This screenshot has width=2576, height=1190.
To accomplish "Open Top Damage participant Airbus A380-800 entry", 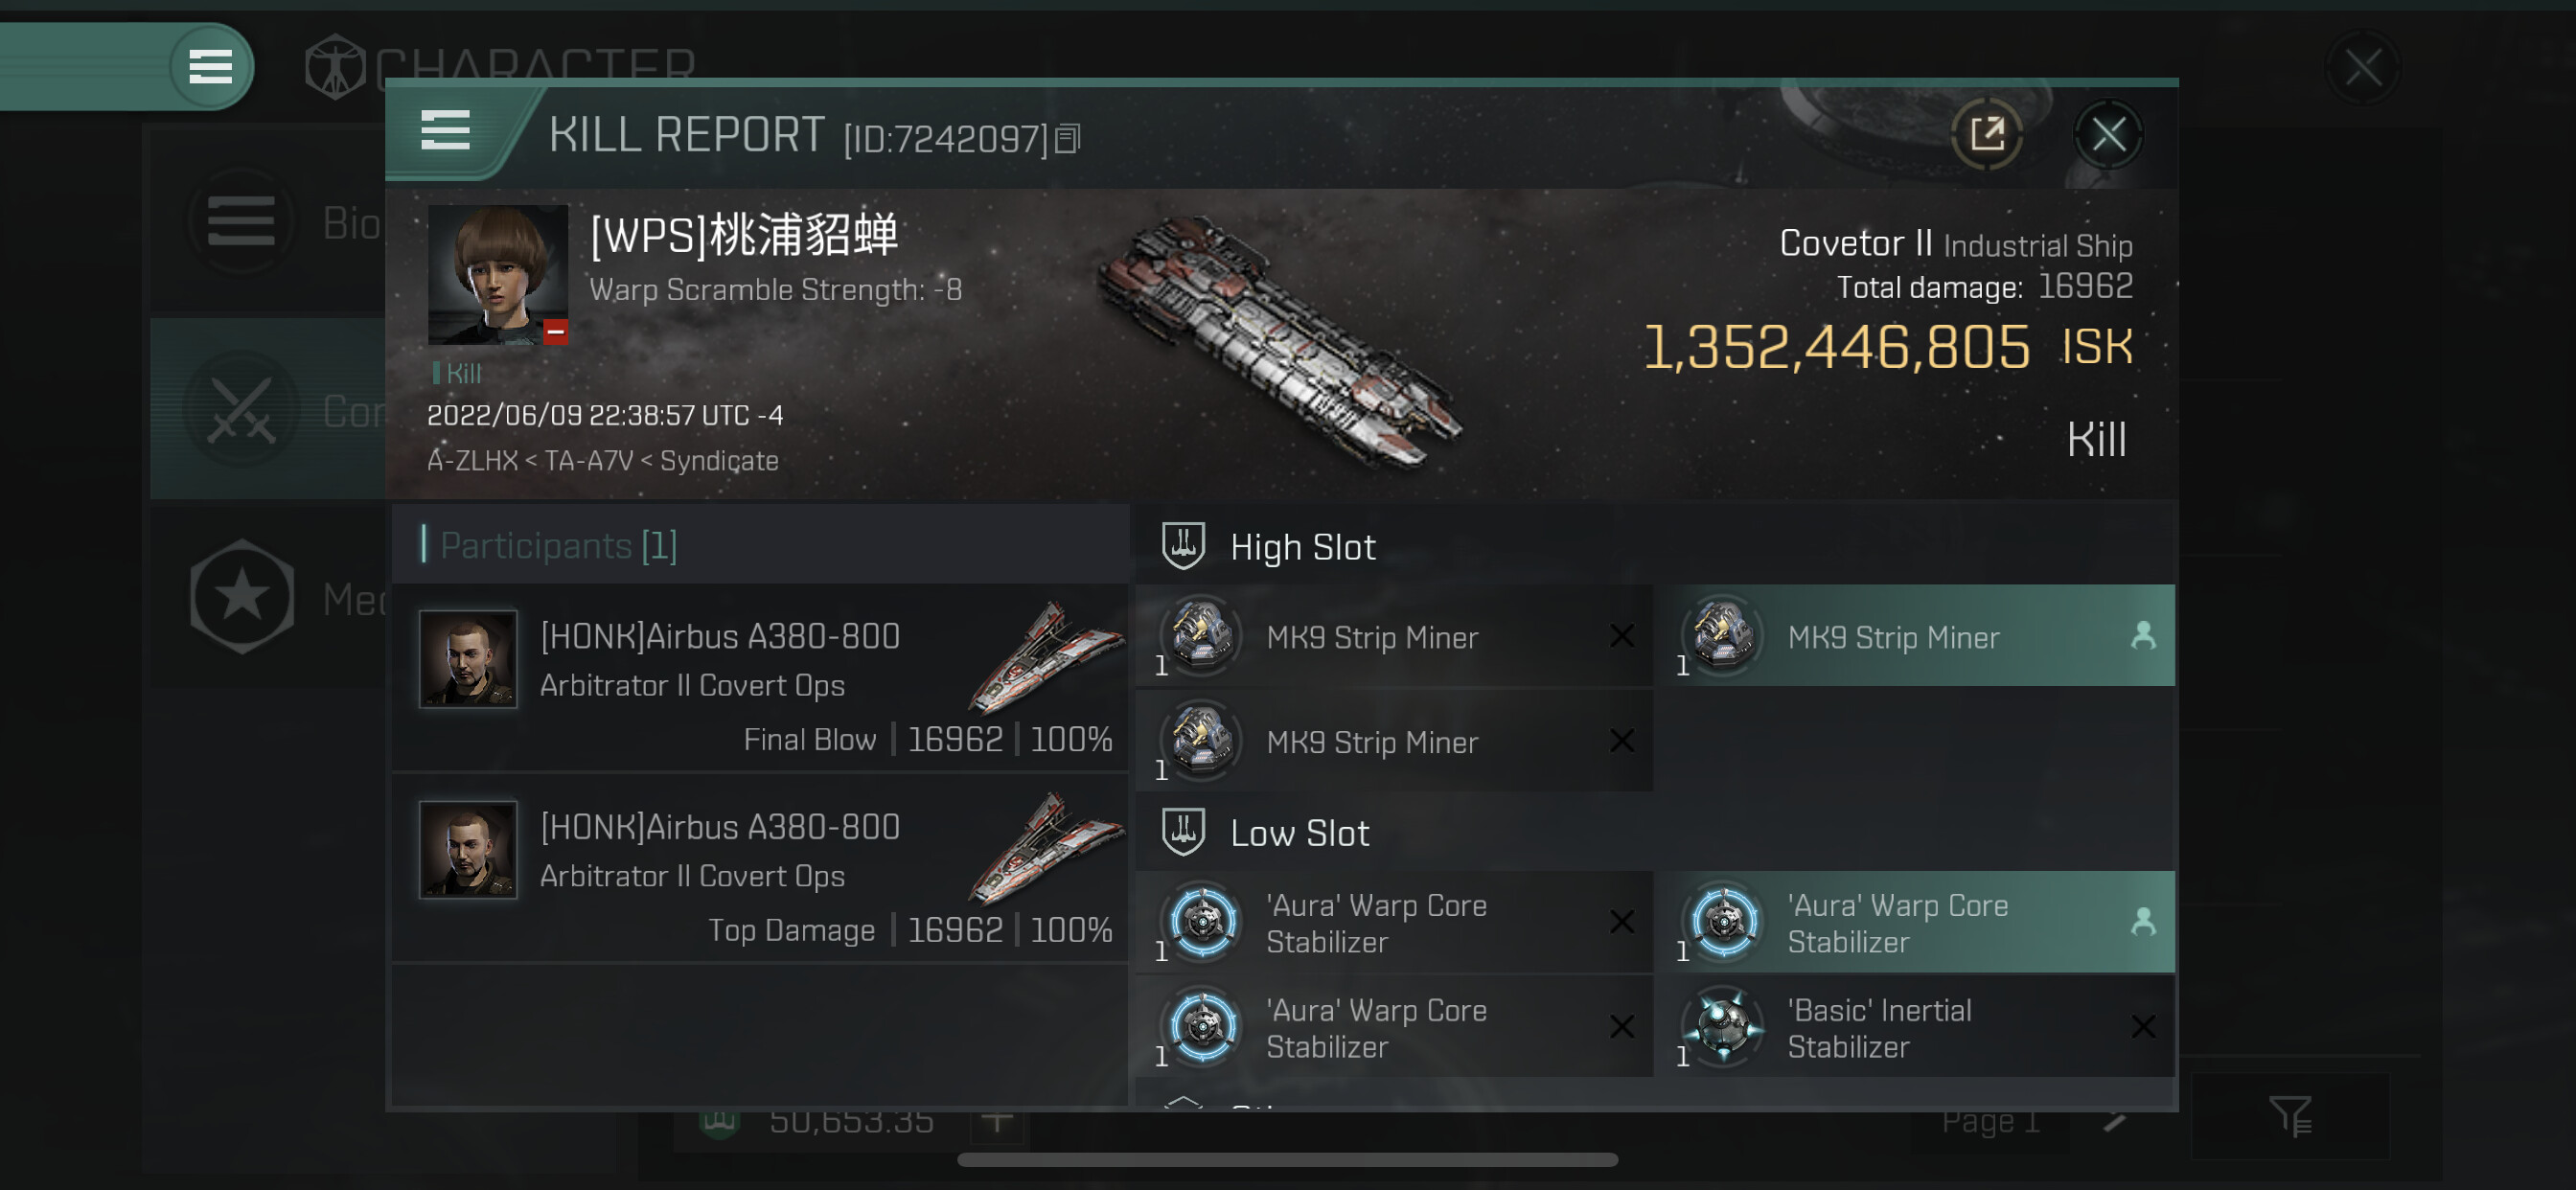I will point(760,868).
